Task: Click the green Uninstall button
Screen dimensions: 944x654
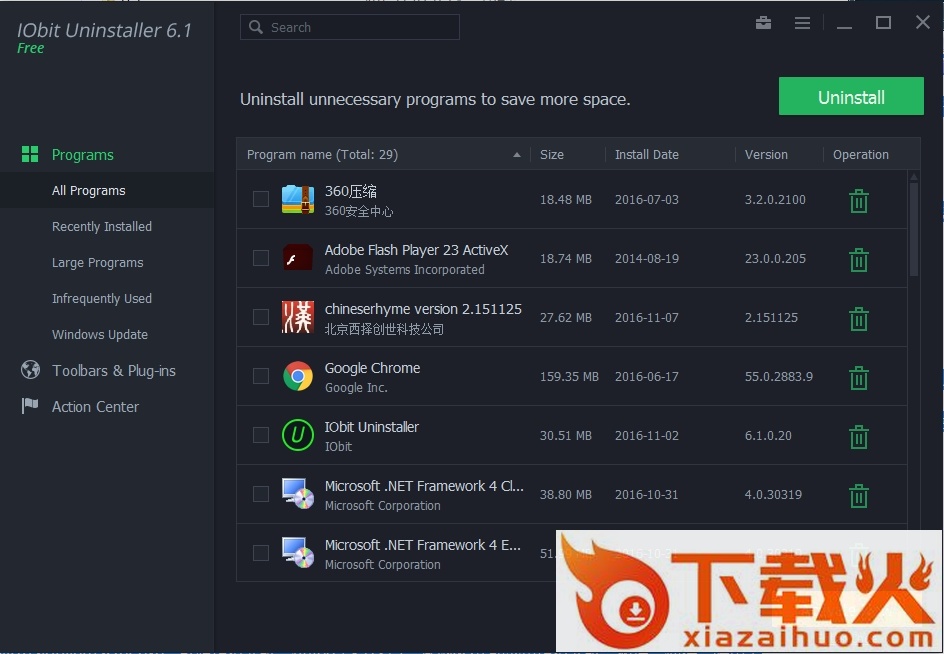Action: tap(851, 96)
